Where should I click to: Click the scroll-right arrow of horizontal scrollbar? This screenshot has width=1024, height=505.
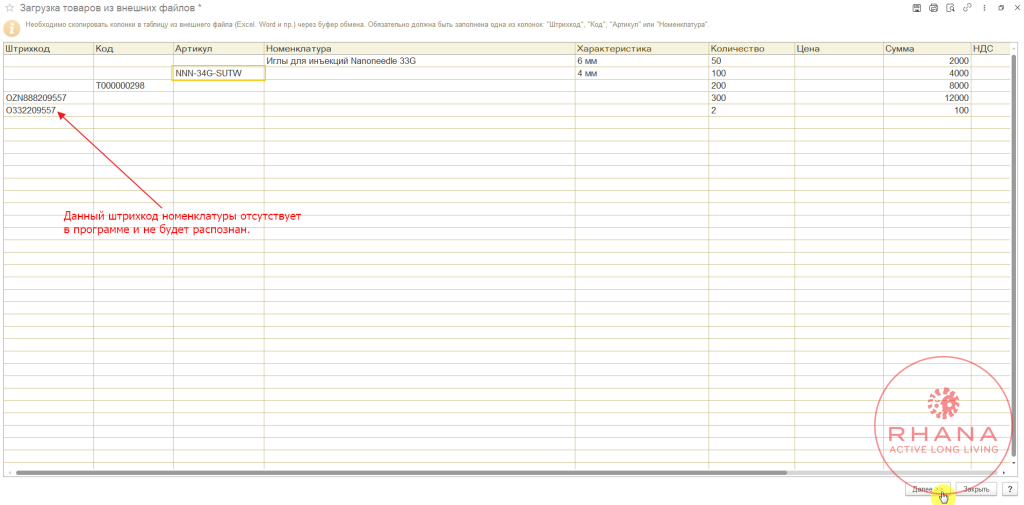point(1006,472)
